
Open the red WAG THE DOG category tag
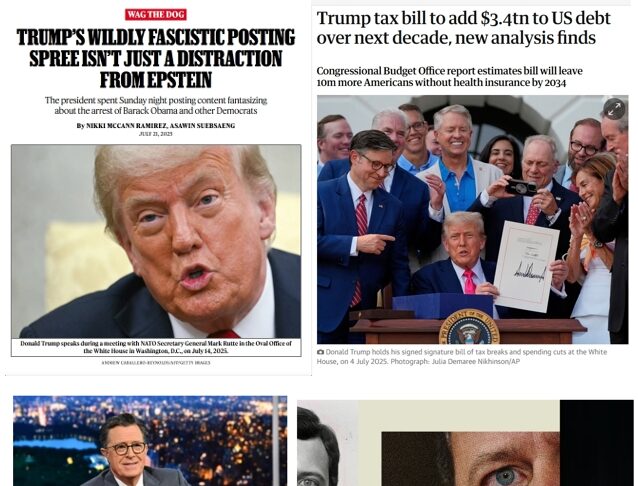[156, 15]
